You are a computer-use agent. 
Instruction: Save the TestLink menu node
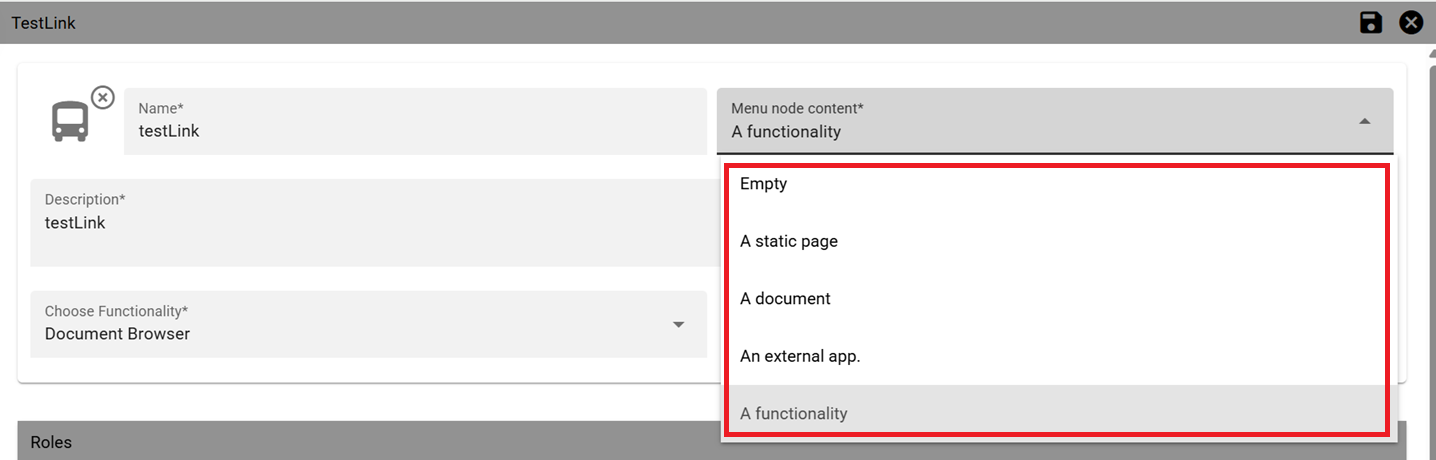click(x=1371, y=22)
